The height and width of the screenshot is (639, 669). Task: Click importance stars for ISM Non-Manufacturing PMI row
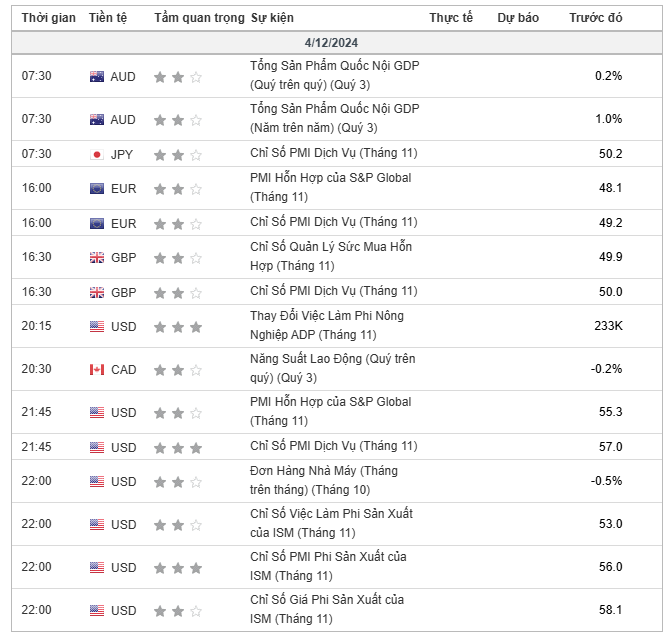coord(177,568)
